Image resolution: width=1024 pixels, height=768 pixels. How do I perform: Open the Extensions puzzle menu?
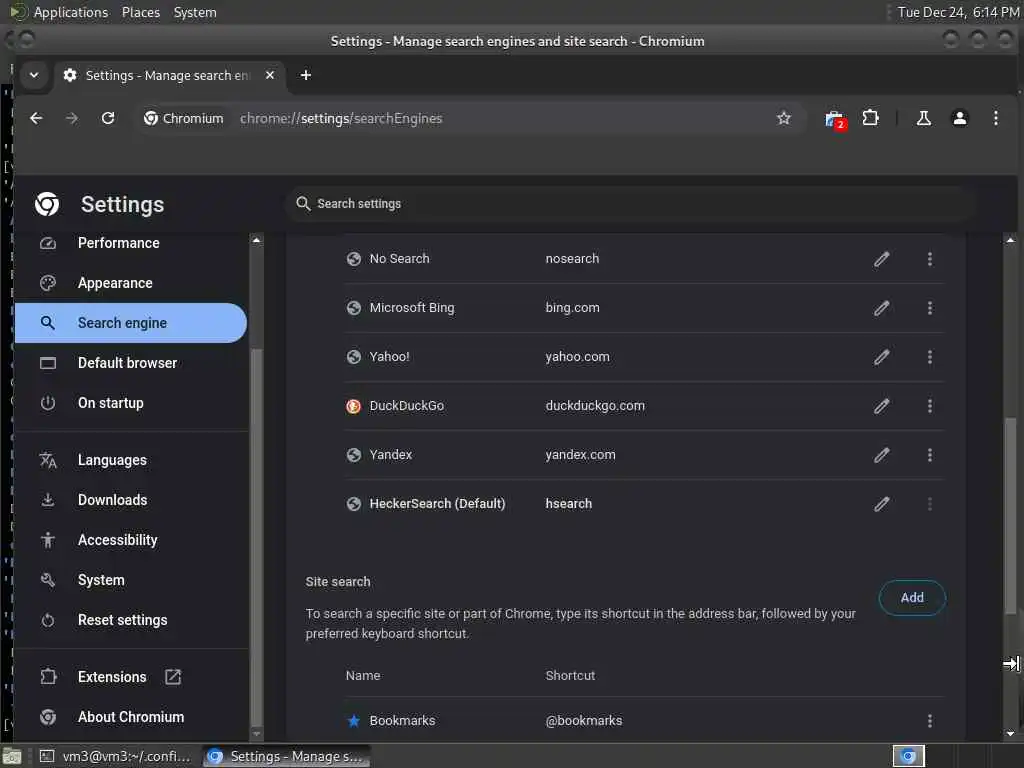[871, 118]
